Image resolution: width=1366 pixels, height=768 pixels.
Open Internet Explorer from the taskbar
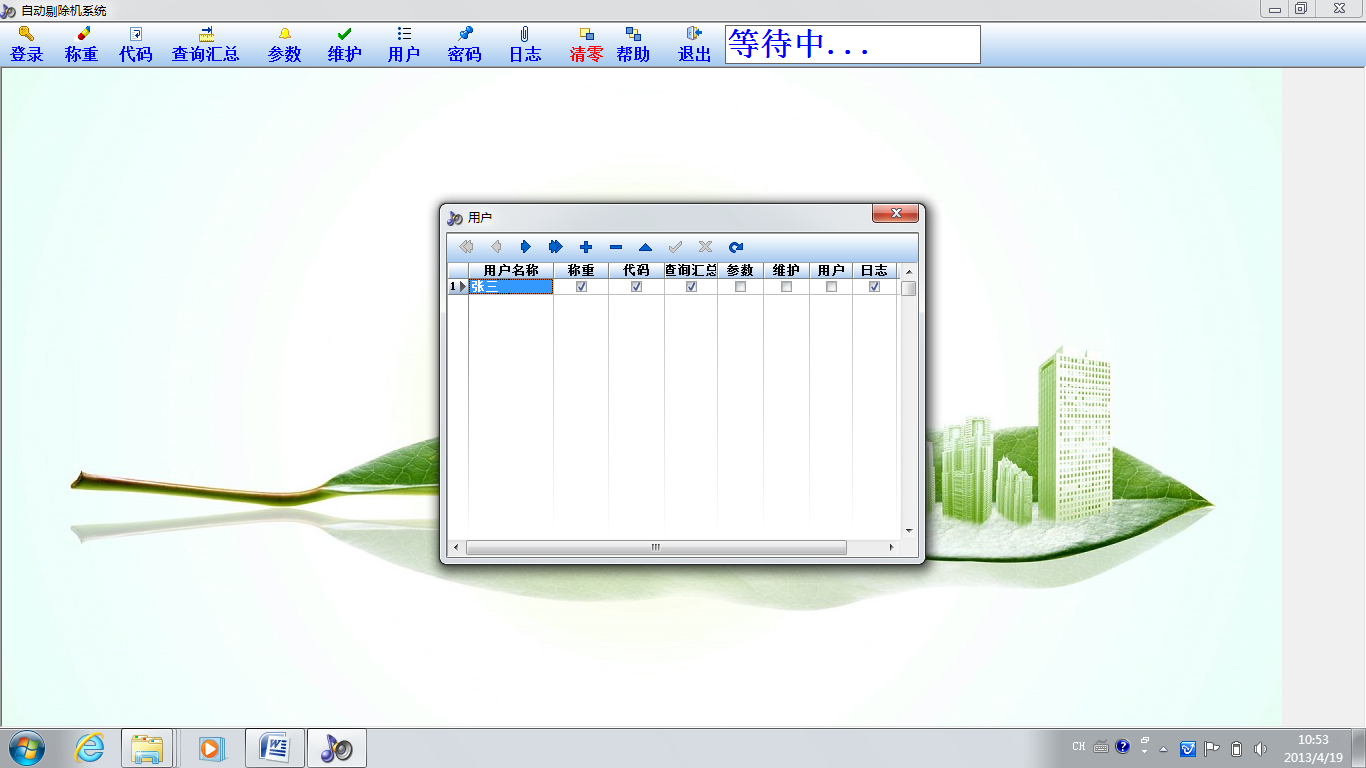(x=89, y=748)
